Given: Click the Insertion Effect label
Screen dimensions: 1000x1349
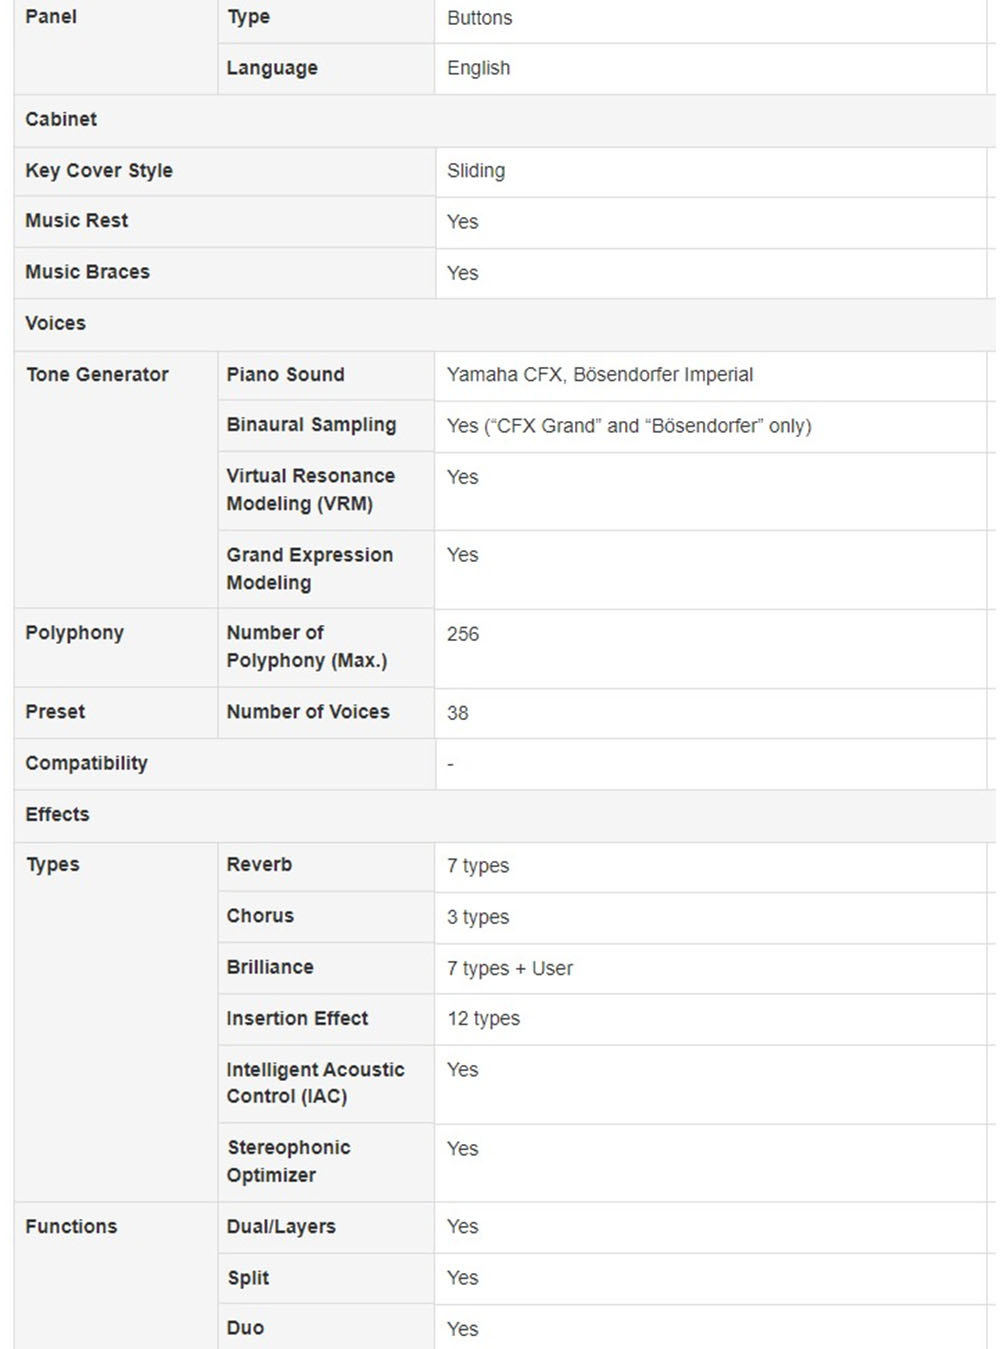Looking at the screenshot, I should (297, 1018).
